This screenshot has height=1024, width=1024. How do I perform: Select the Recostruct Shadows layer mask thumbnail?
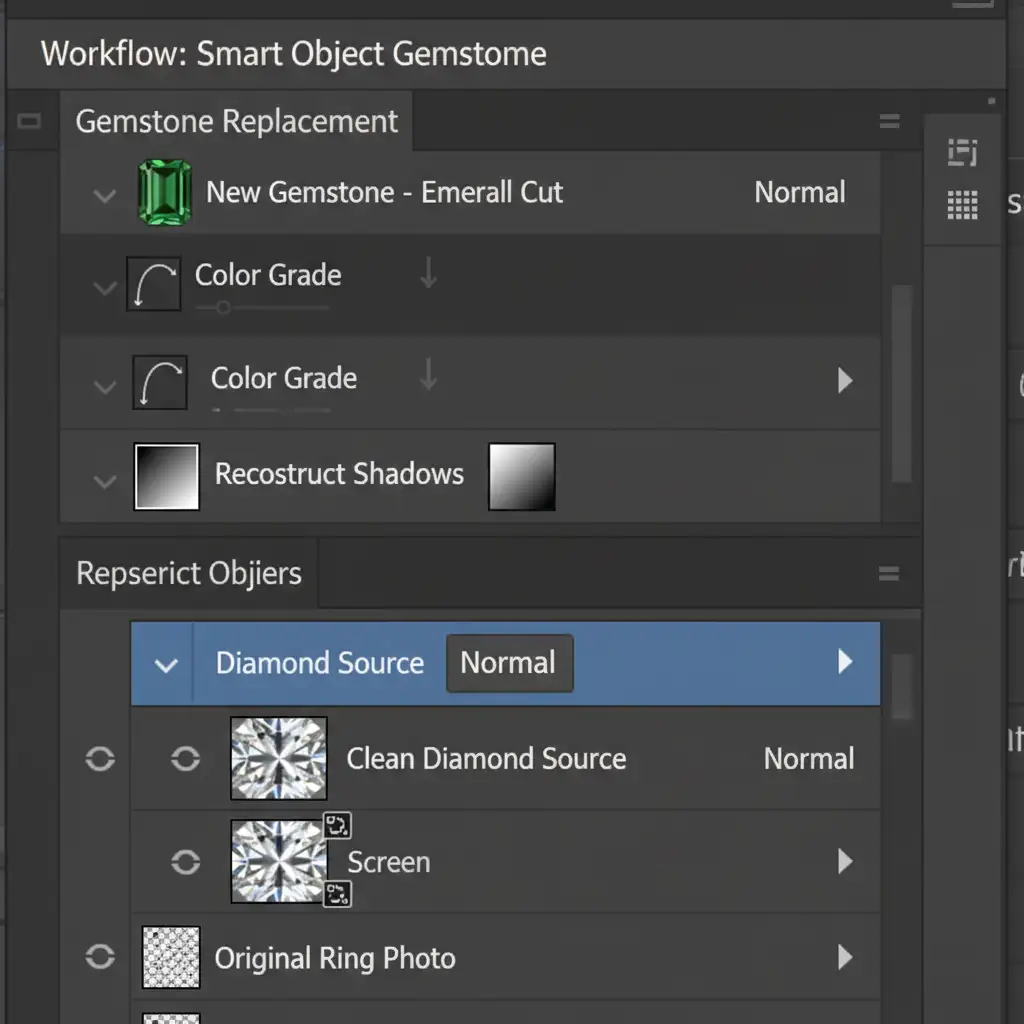(521, 477)
